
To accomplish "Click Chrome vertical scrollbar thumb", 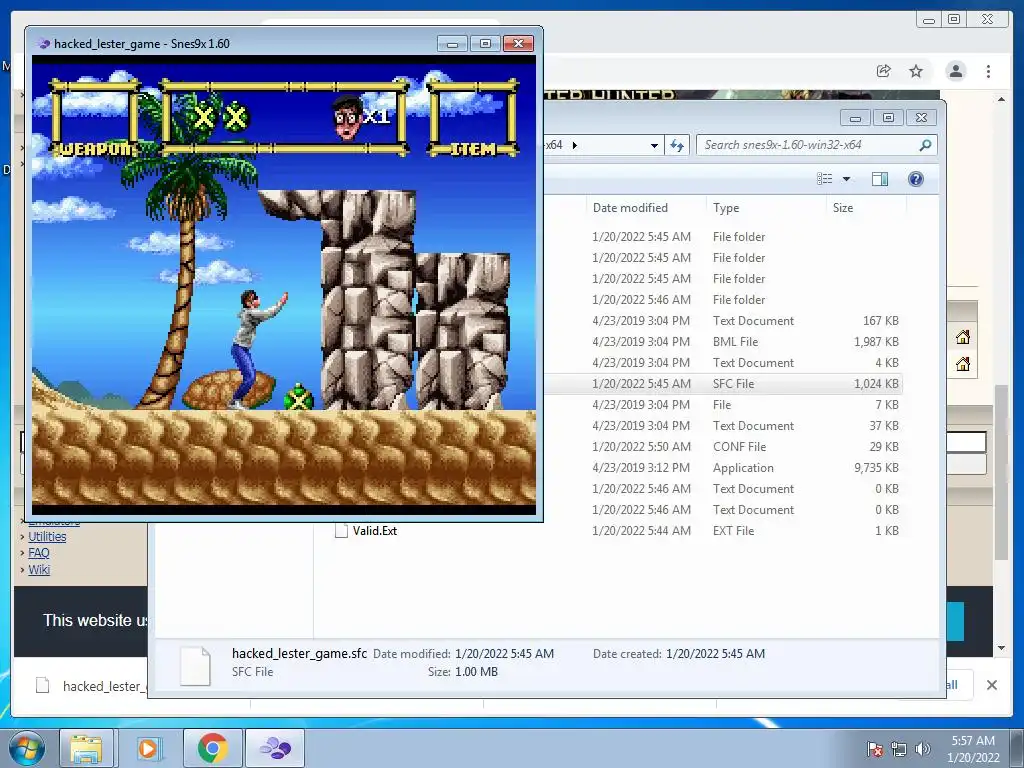I will [1002, 472].
